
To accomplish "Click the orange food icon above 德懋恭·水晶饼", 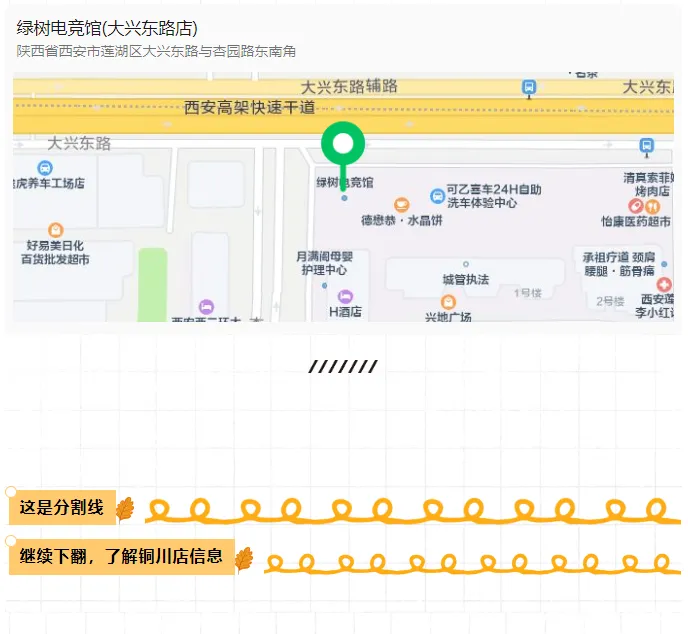I will point(401,204).
